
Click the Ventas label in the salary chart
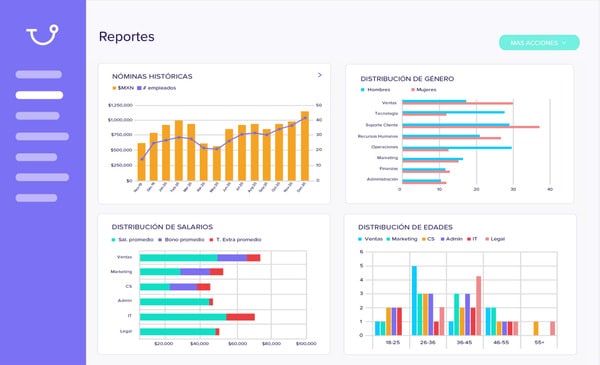124,257
